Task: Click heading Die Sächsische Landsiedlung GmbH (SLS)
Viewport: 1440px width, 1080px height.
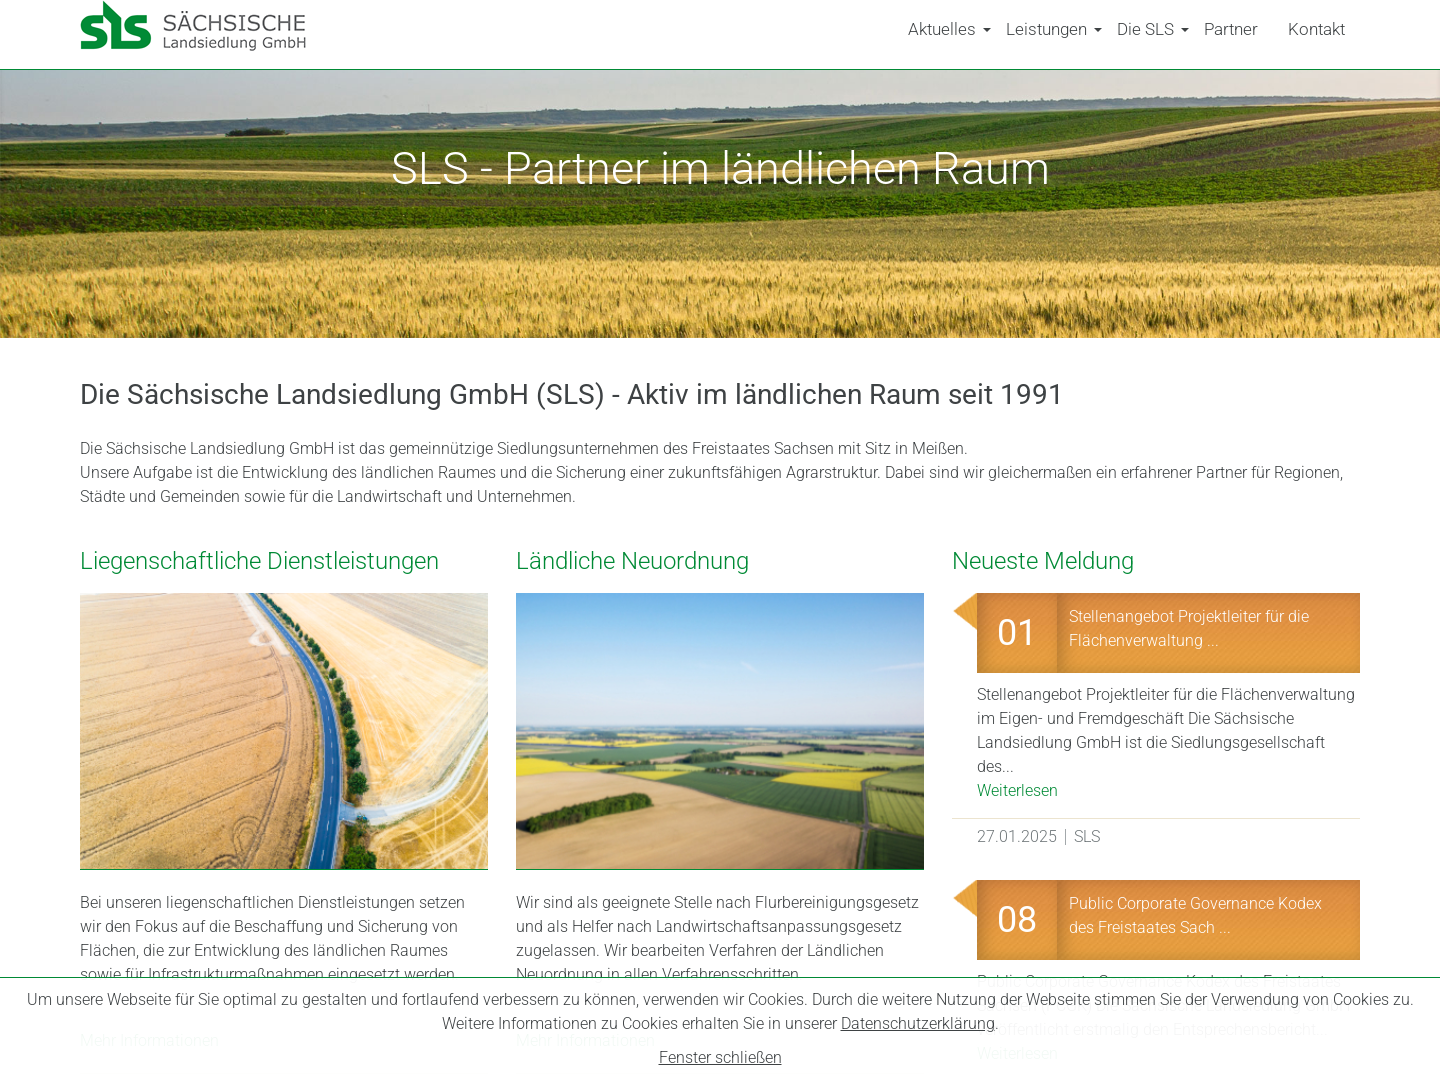Action: point(571,394)
